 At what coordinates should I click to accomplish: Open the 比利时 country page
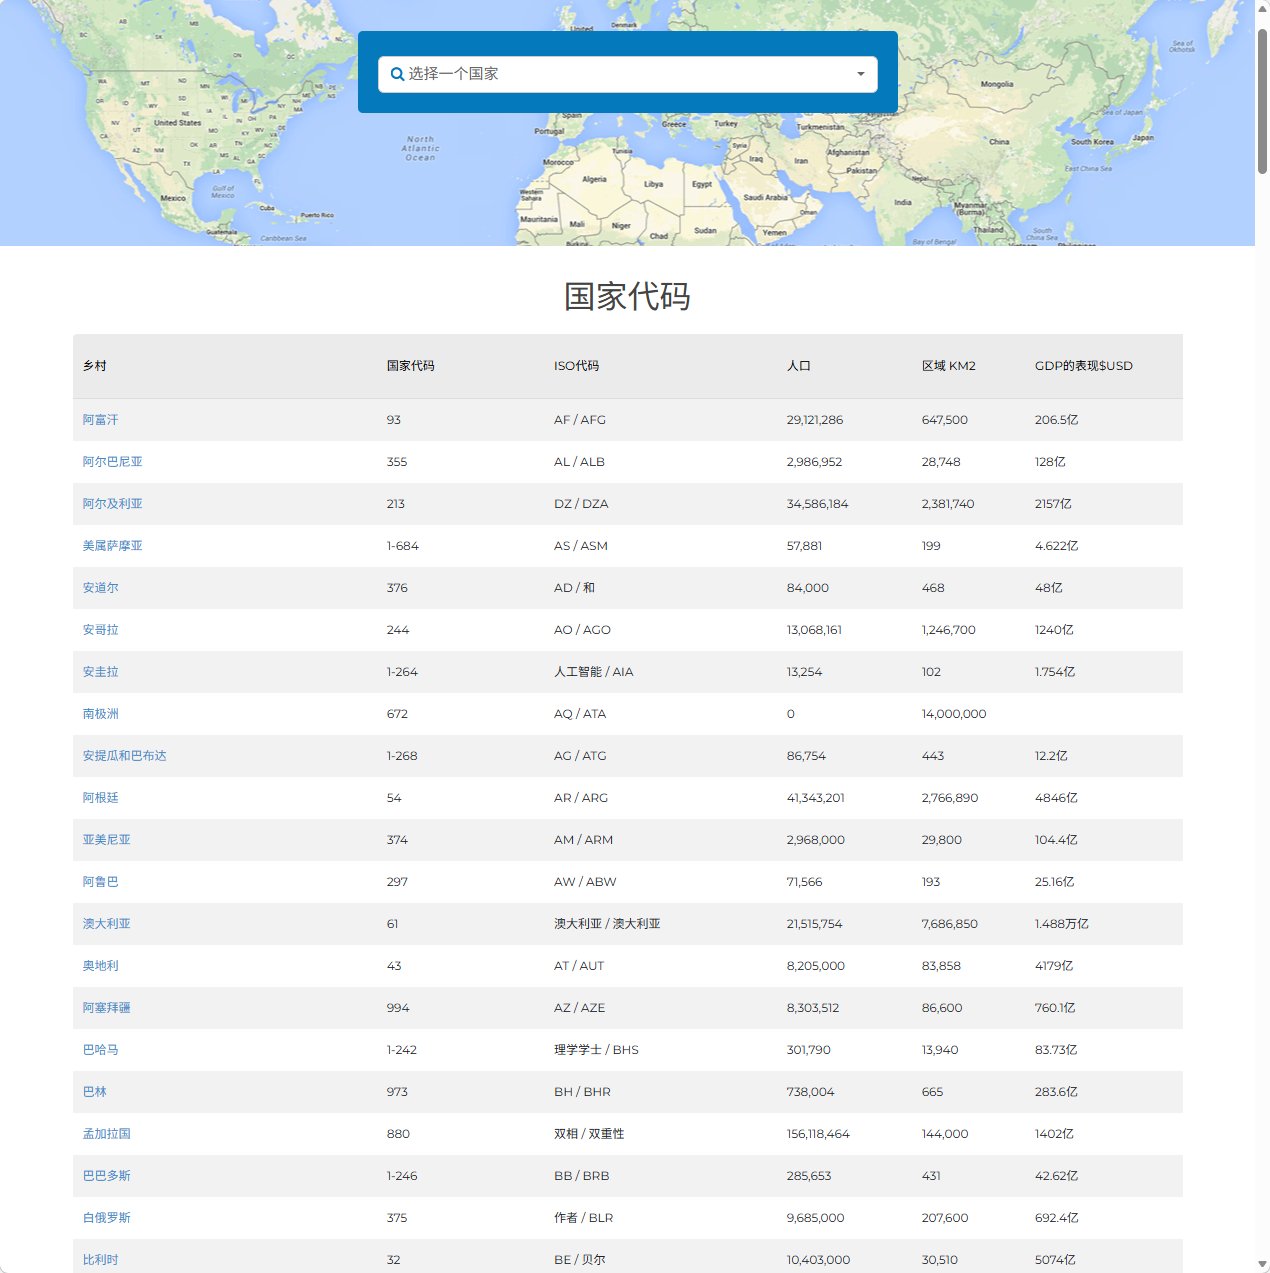point(100,1260)
